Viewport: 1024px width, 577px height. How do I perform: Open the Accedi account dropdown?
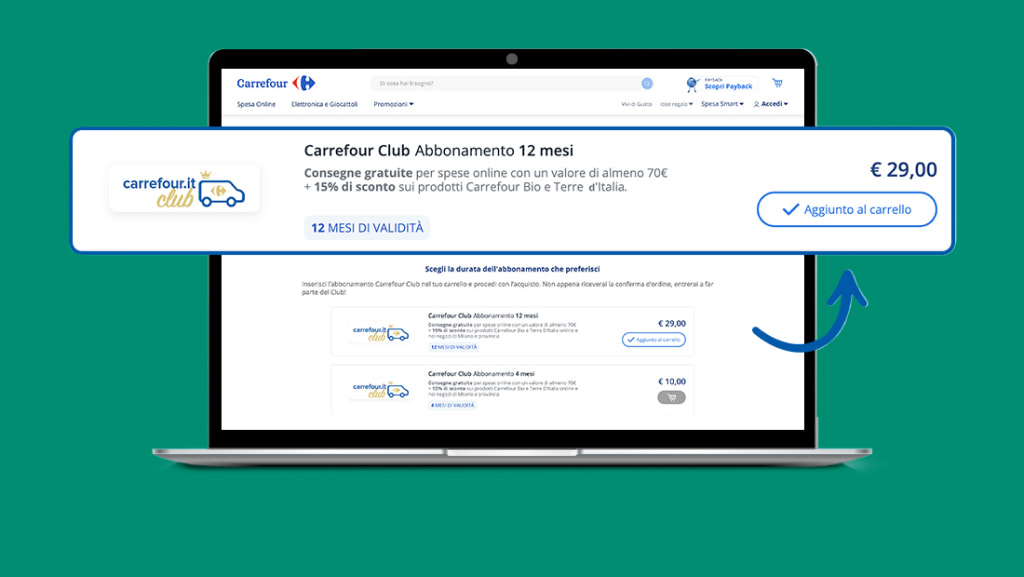[x=774, y=104]
